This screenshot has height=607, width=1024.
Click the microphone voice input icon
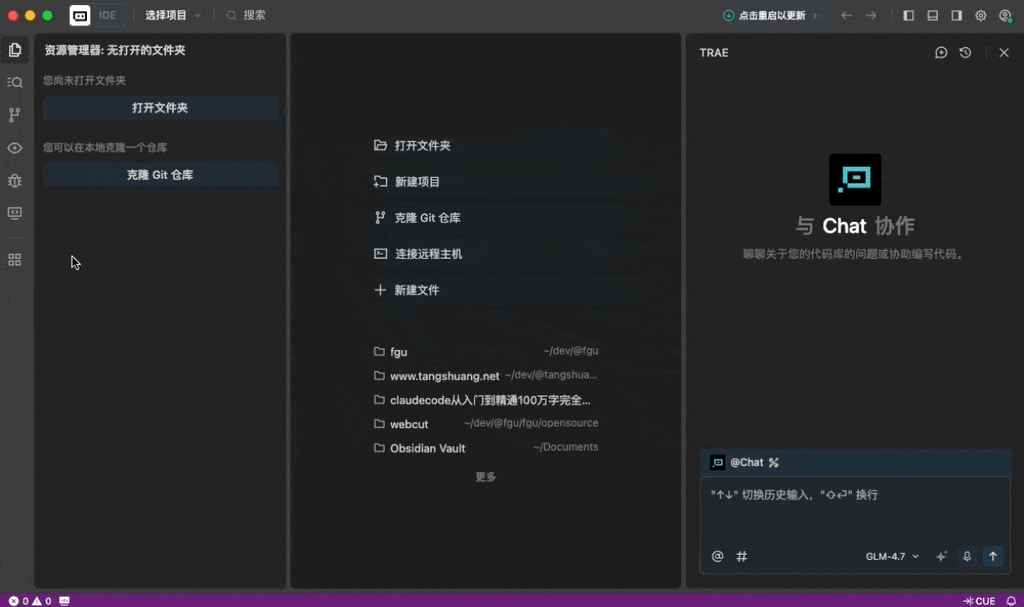pos(966,556)
